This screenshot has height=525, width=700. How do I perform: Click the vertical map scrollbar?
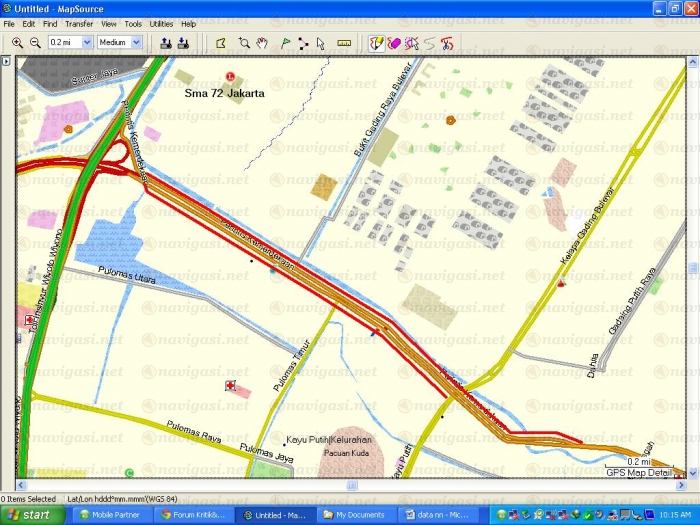(693, 270)
